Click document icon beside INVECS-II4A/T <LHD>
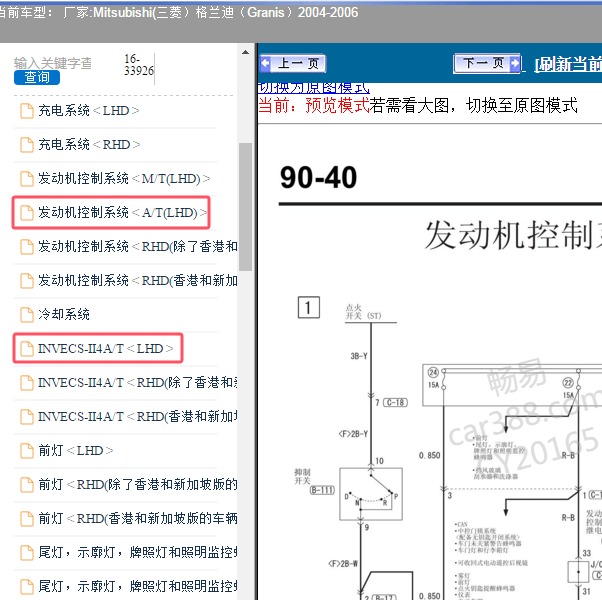The height and width of the screenshot is (600, 602). [26, 349]
